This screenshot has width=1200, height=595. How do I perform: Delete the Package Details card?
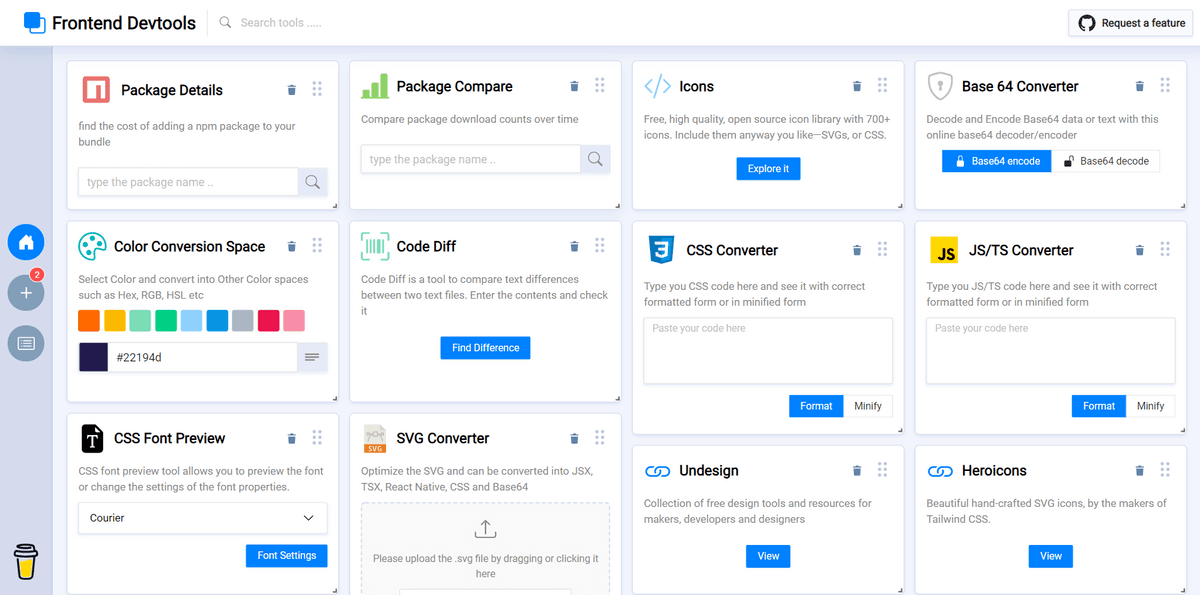point(292,90)
